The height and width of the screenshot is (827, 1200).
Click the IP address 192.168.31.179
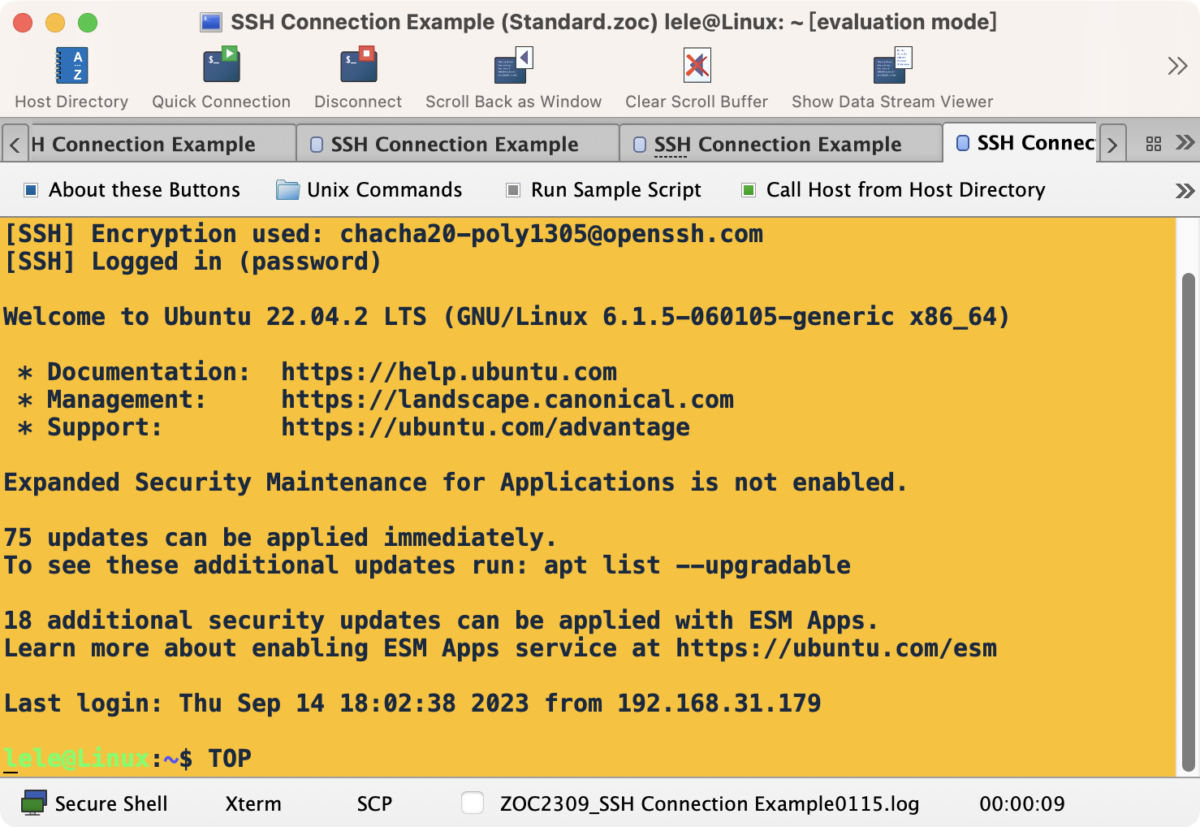(719, 703)
